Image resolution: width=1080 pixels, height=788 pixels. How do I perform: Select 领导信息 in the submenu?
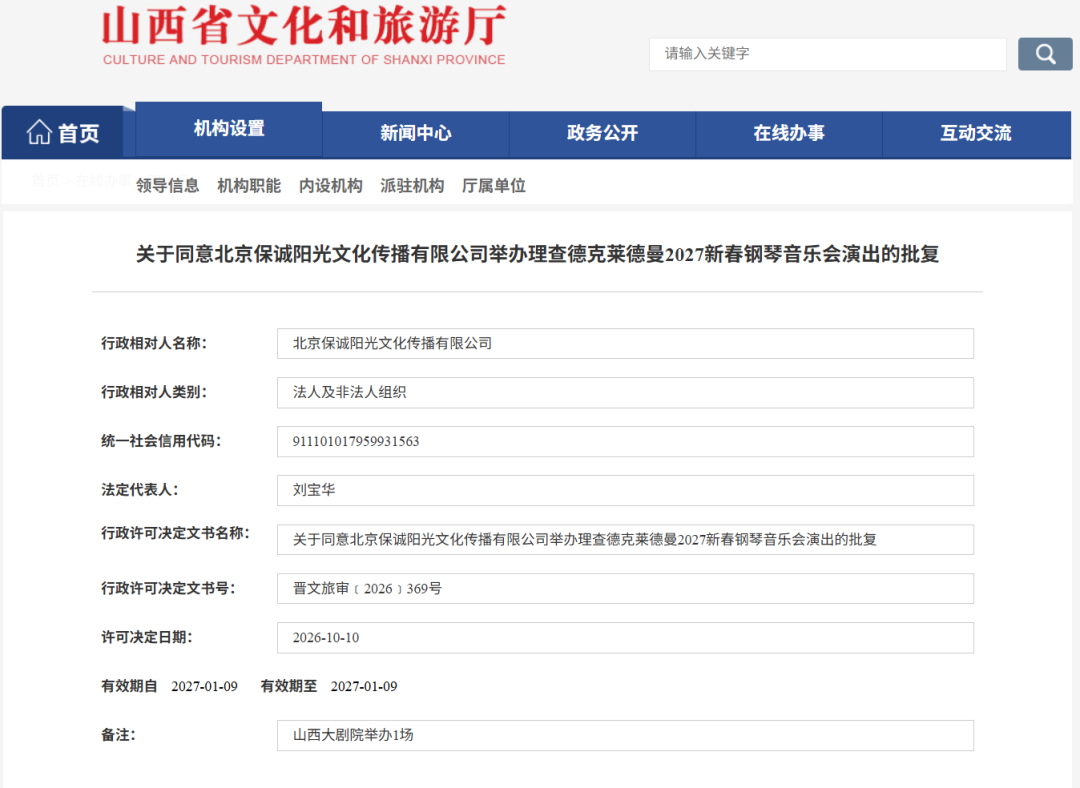tap(167, 185)
